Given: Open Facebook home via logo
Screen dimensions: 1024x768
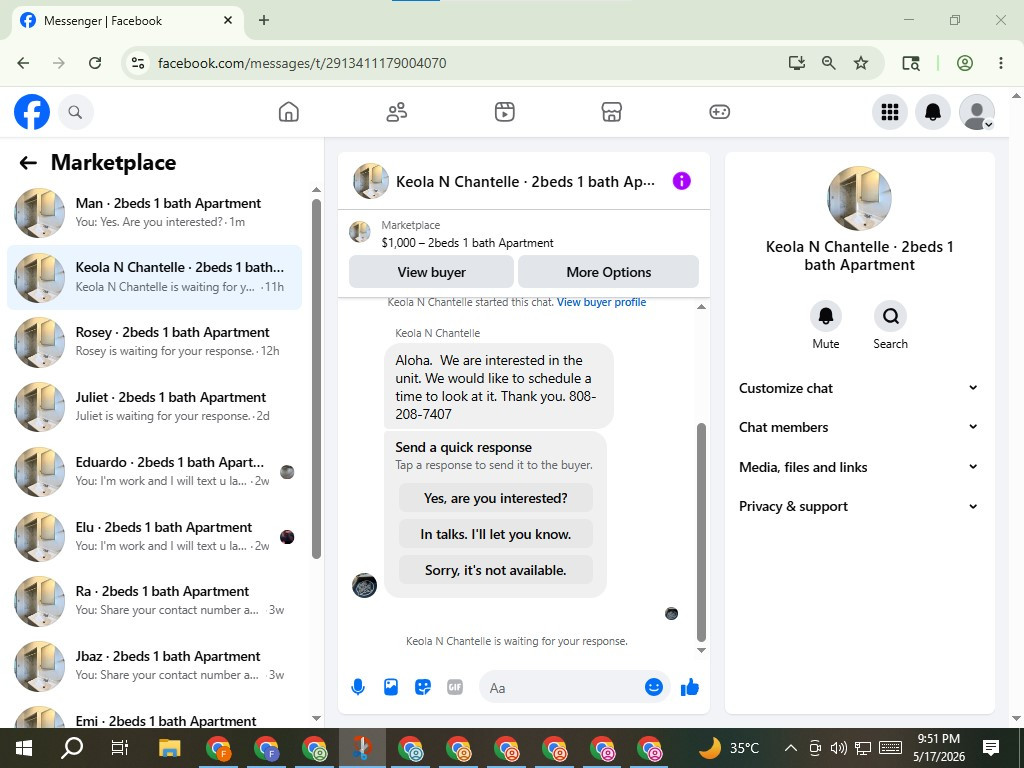Looking at the screenshot, I should coord(32,112).
